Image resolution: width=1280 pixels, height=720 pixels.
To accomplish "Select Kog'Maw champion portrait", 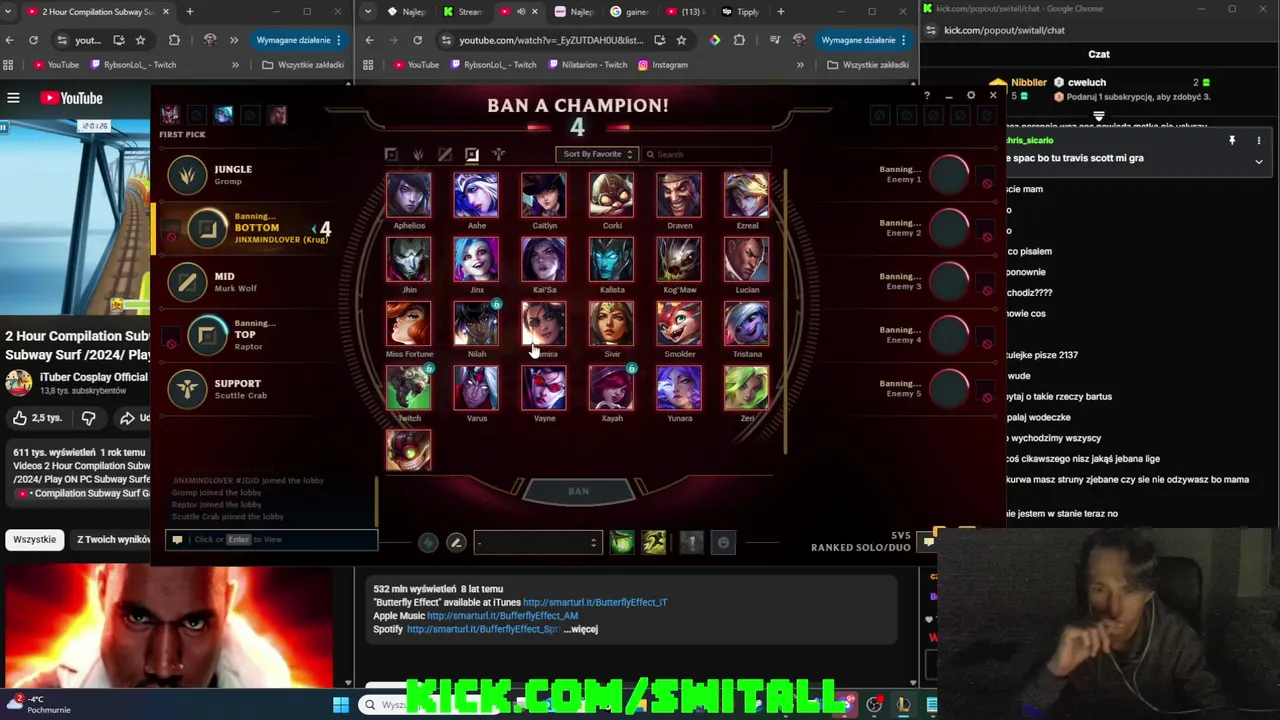I will pos(679,259).
